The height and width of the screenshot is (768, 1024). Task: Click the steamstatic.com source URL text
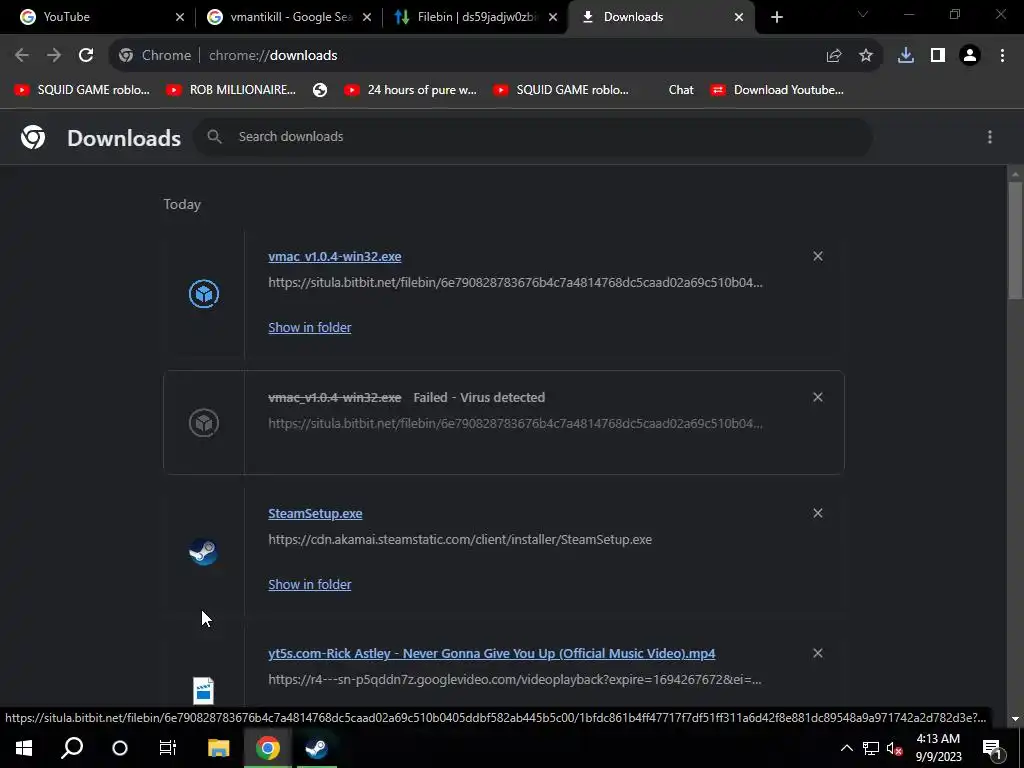click(460, 539)
